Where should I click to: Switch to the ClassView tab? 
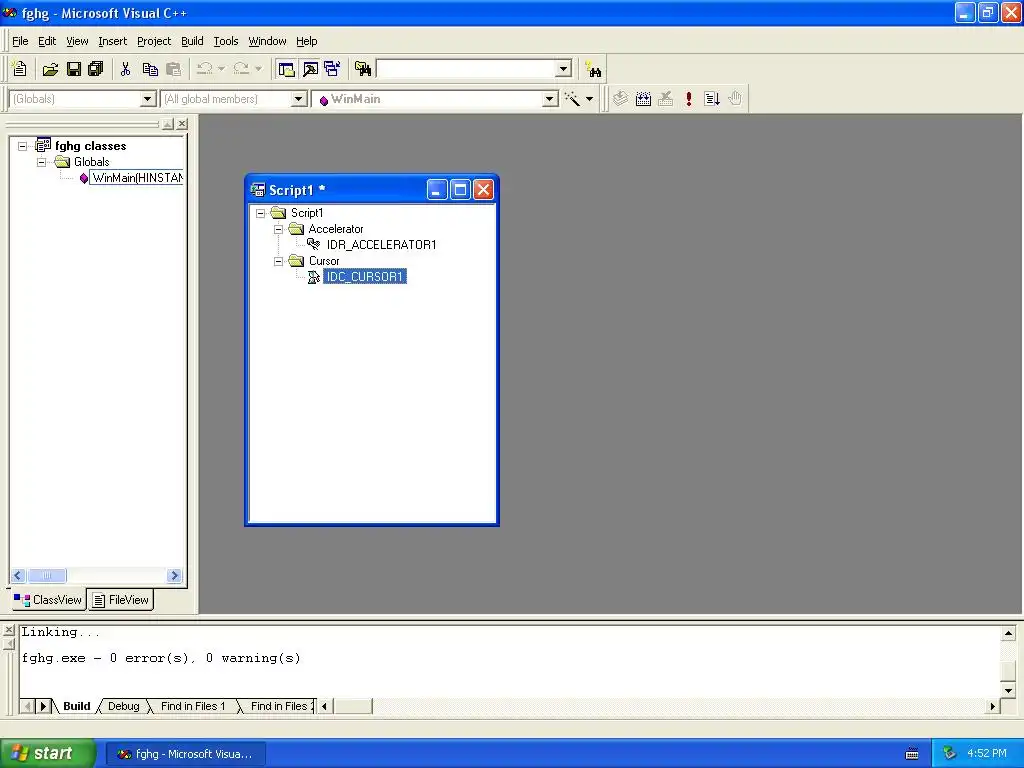point(48,600)
